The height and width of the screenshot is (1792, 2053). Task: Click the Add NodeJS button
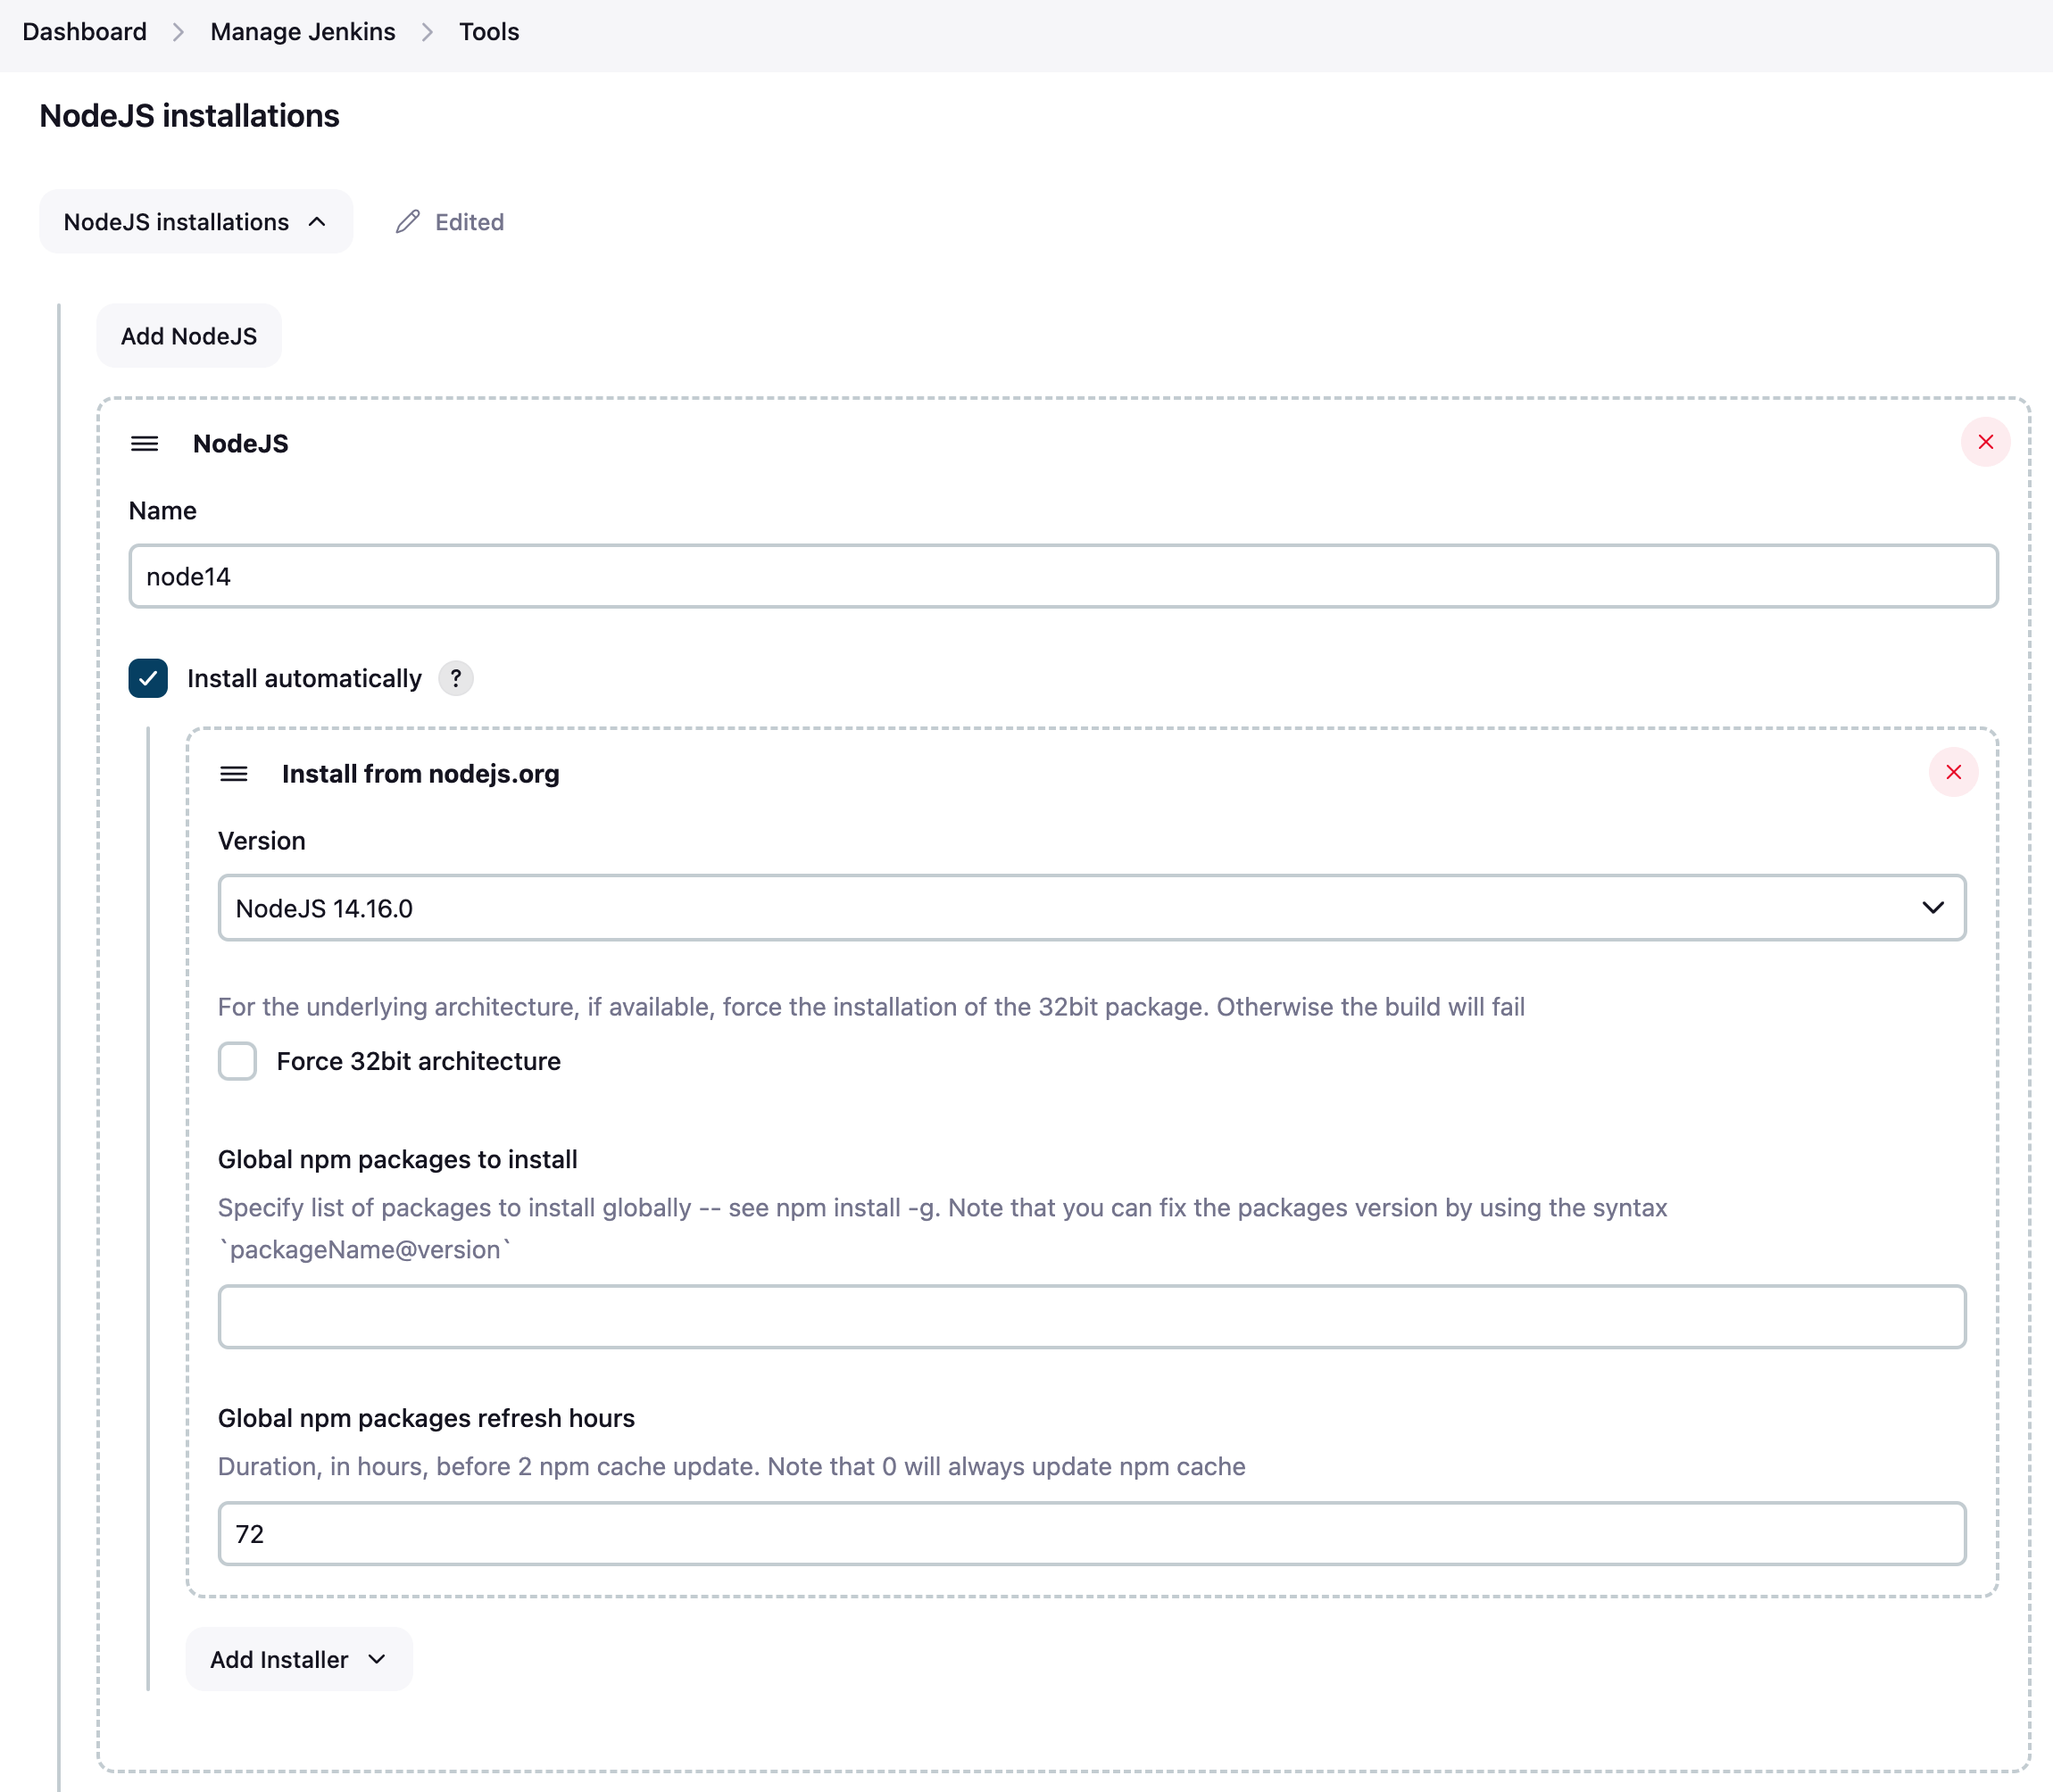(189, 336)
